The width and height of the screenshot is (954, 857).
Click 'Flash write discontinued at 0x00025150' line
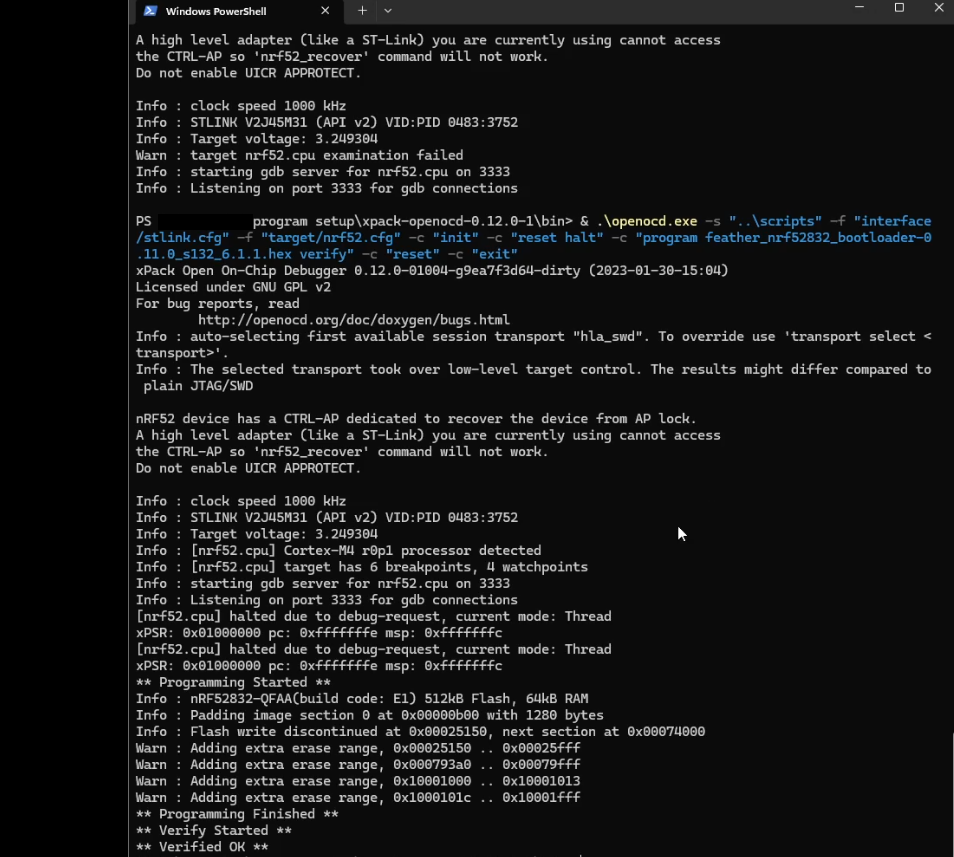(x=420, y=732)
